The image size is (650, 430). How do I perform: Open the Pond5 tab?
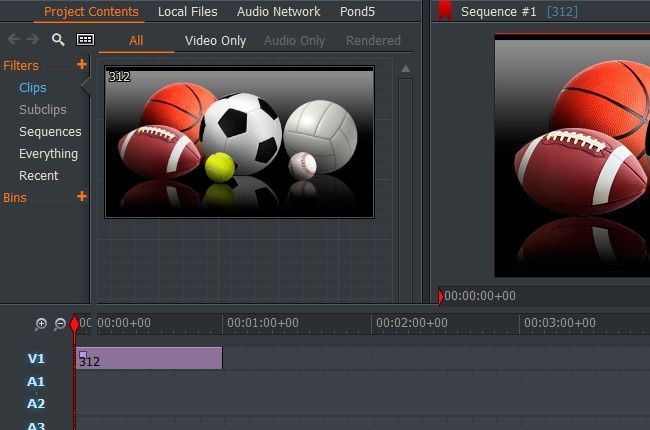357,12
